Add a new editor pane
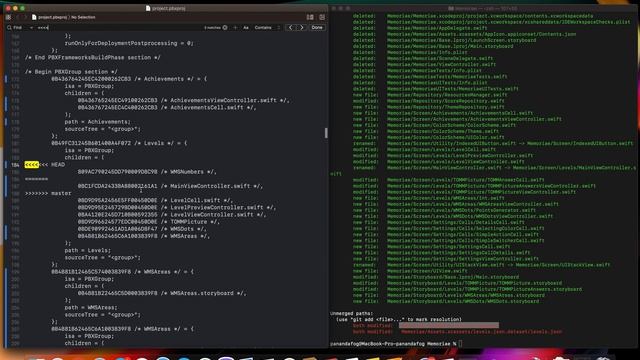This screenshot has height=360, width=640. point(322,17)
